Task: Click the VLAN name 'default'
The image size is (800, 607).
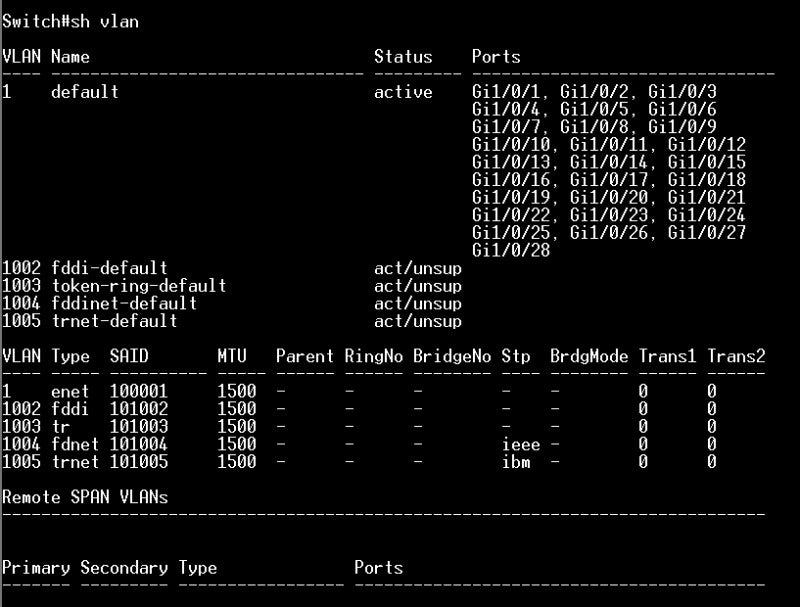Action: pos(85,92)
